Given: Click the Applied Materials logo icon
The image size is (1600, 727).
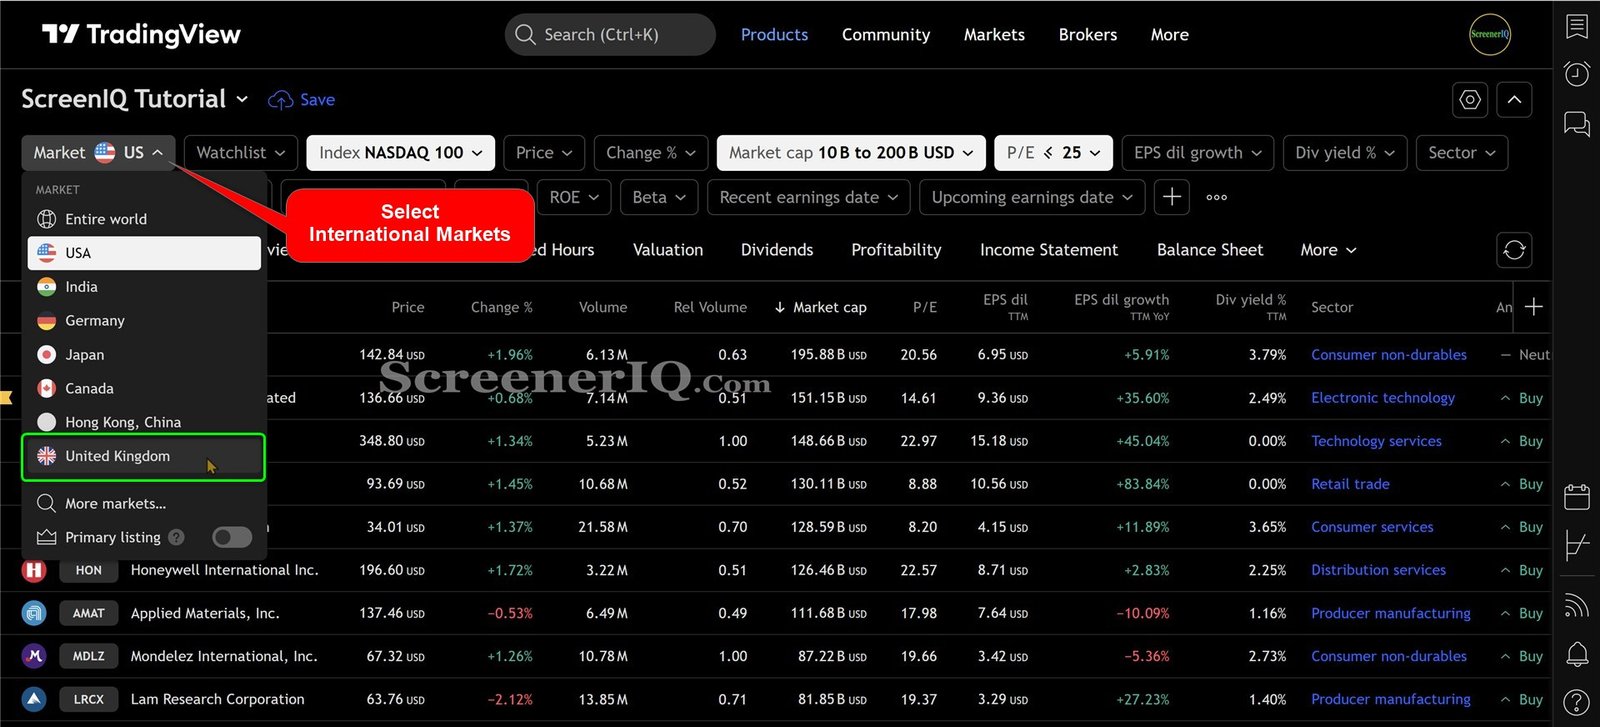Looking at the screenshot, I should (34, 613).
